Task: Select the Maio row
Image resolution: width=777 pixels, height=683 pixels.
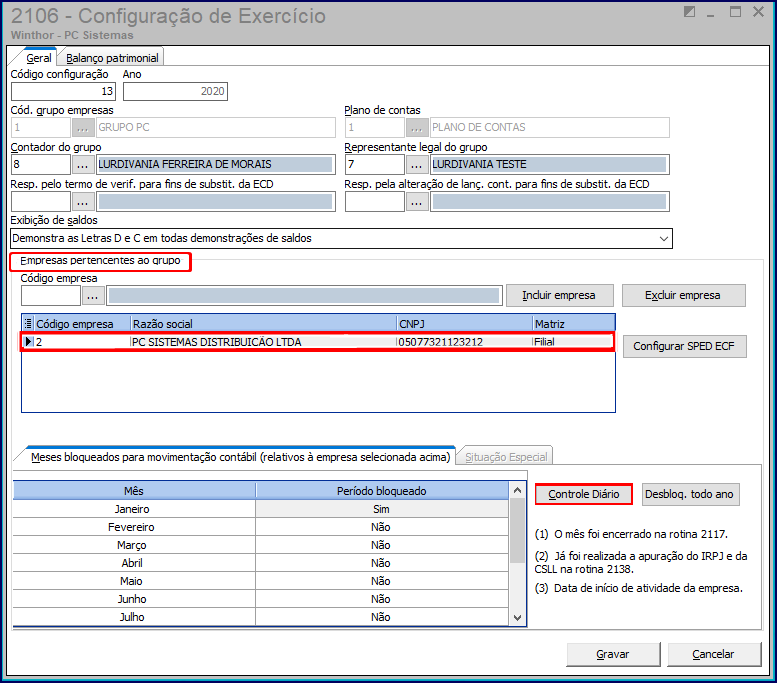Action: tap(261, 581)
